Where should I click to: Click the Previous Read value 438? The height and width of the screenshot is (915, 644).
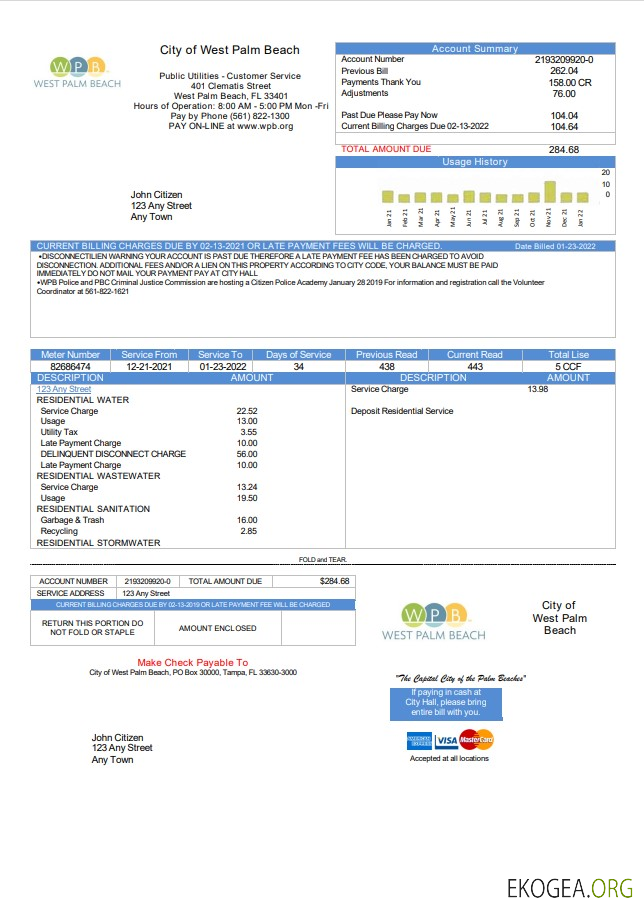click(x=387, y=366)
